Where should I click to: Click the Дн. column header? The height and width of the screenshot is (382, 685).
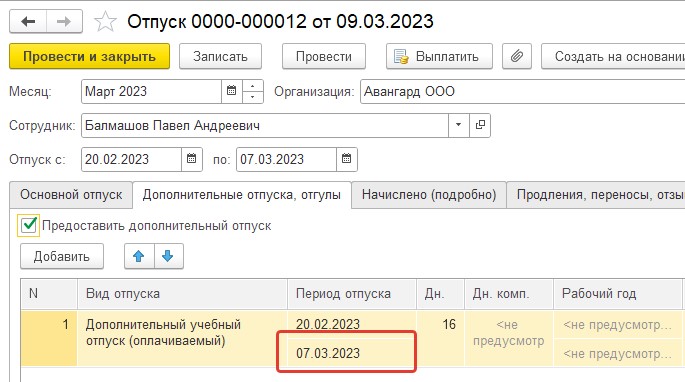tap(440, 294)
